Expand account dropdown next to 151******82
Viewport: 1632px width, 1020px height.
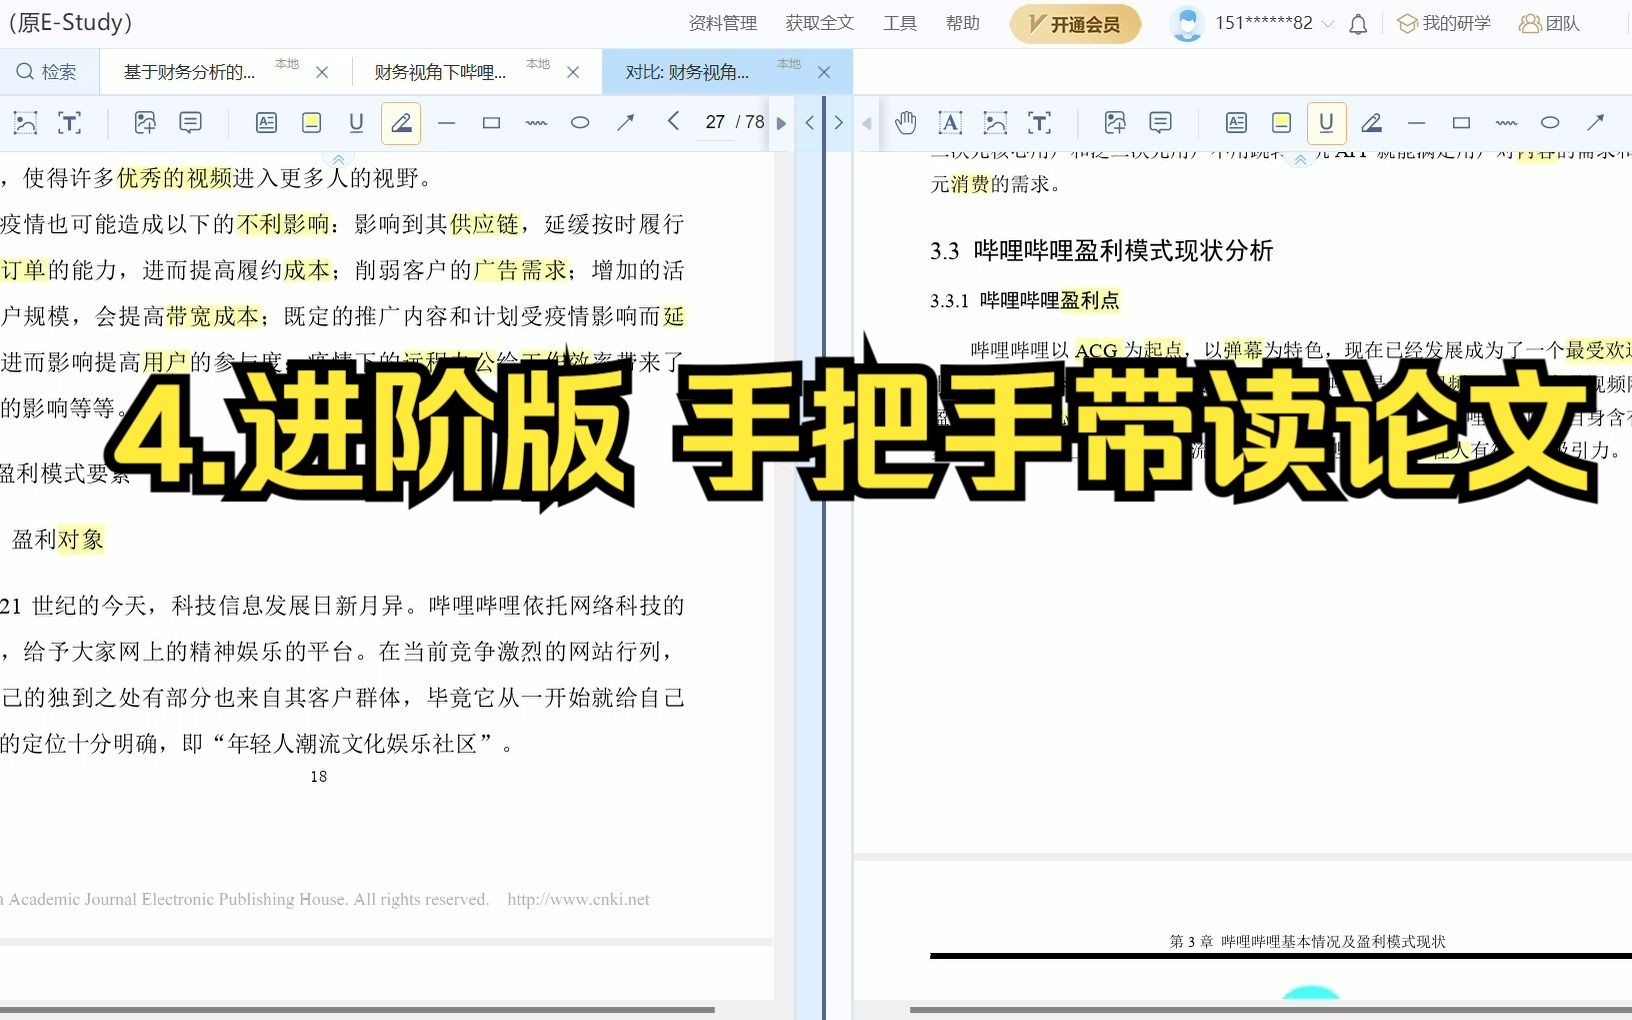click(x=1328, y=24)
